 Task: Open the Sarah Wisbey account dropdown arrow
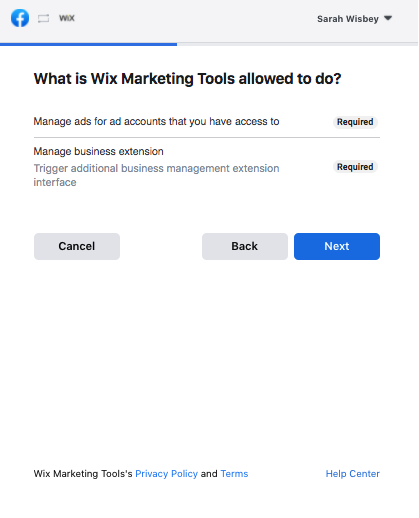(x=388, y=18)
